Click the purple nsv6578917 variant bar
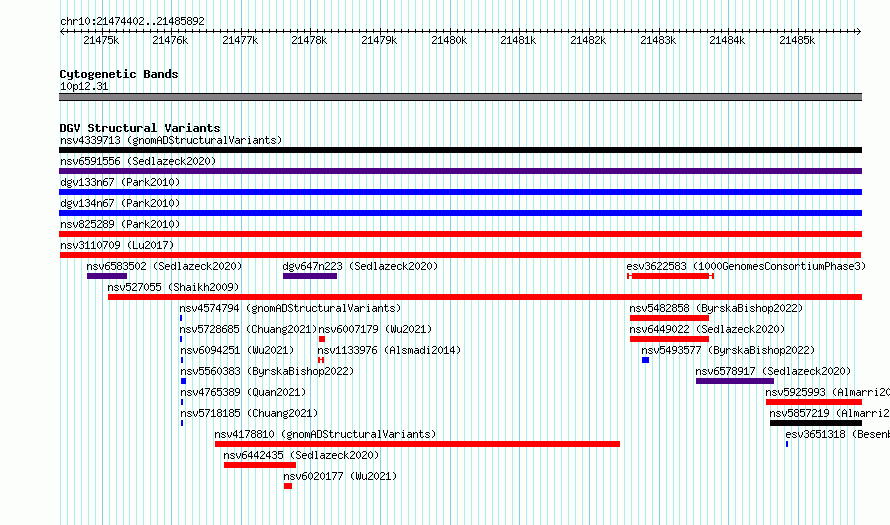The height and width of the screenshot is (525, 890). (x=735, y=381)
